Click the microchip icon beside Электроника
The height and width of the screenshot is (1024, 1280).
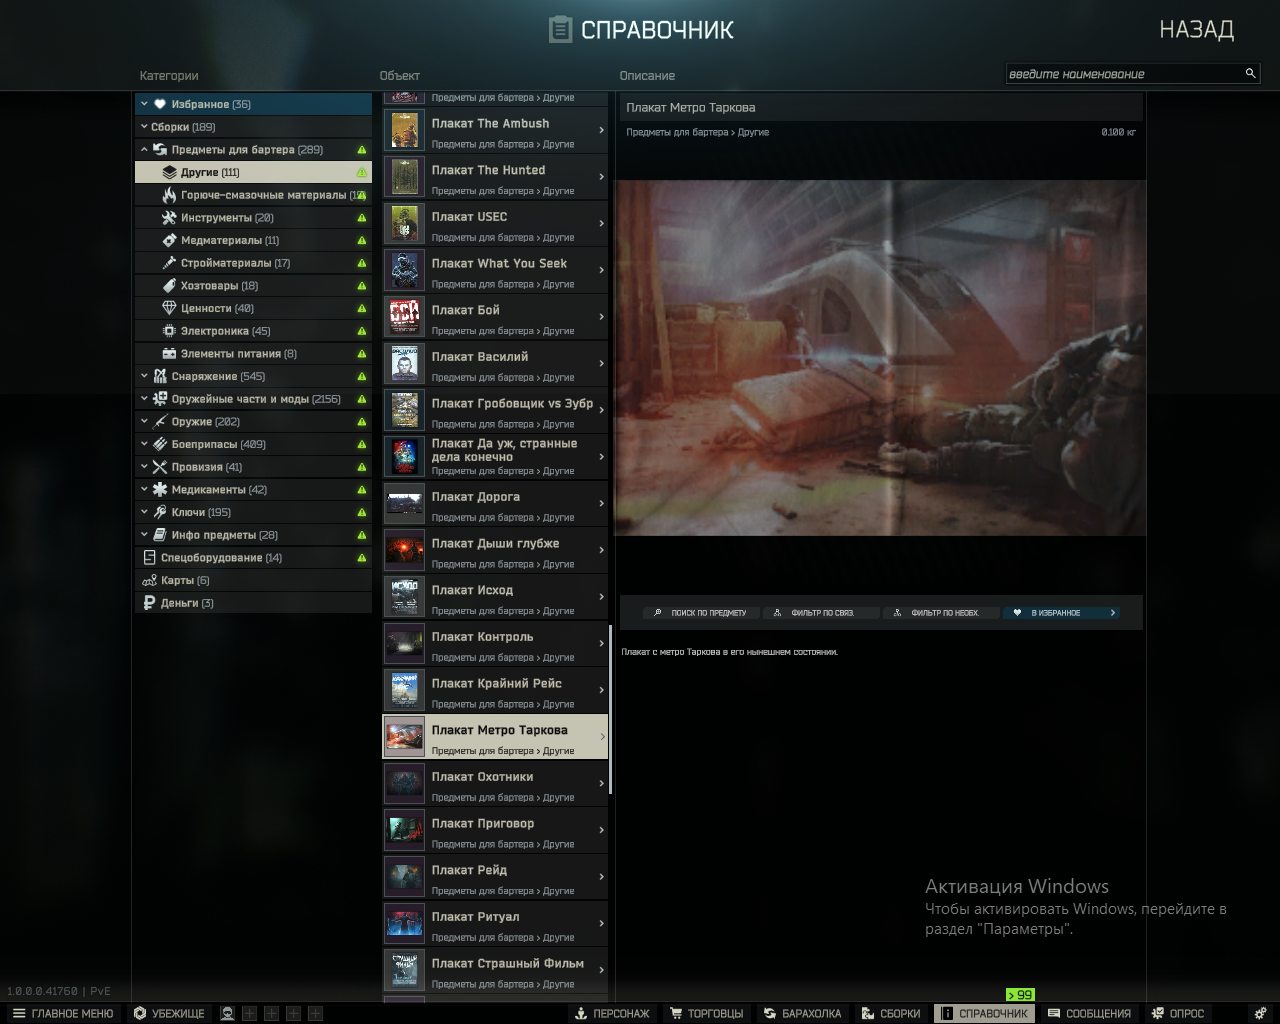point(169,331)
